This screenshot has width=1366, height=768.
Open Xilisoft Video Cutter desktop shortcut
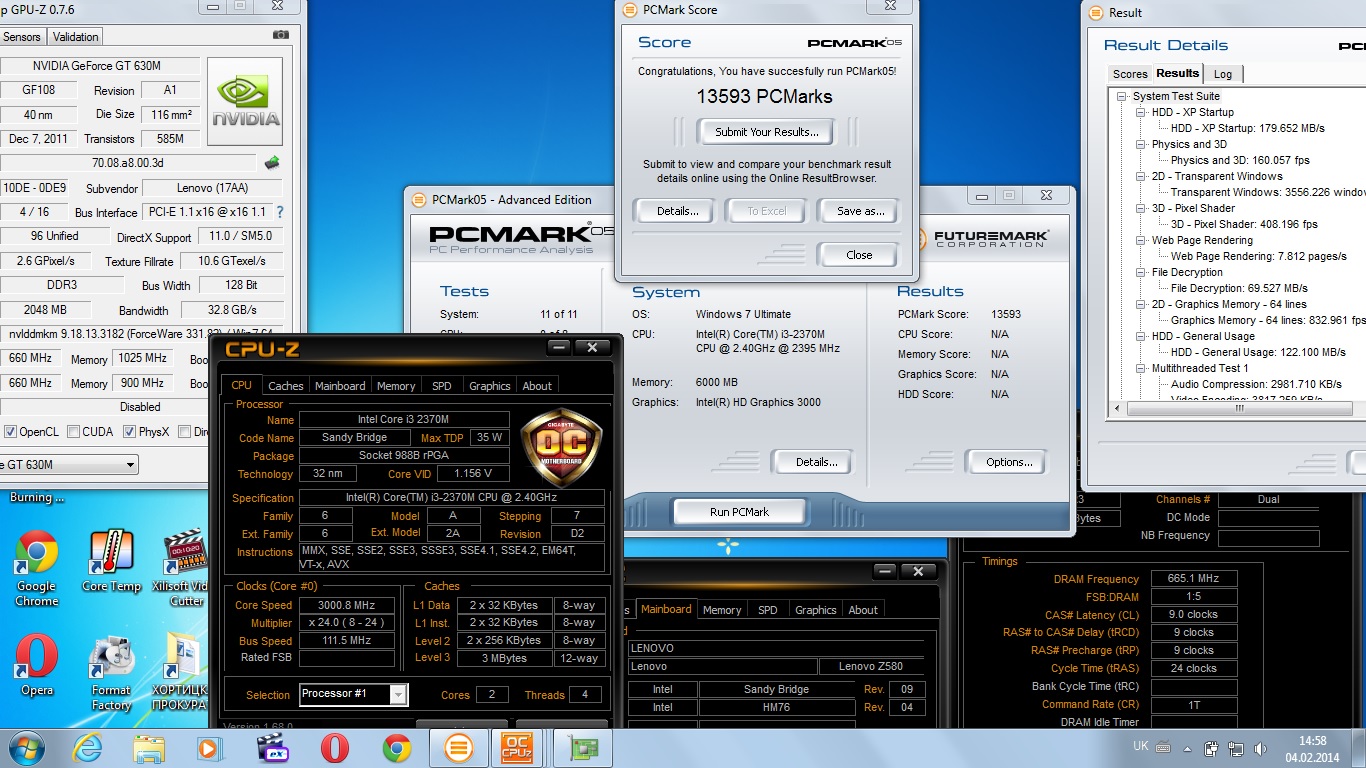point(185,568)
